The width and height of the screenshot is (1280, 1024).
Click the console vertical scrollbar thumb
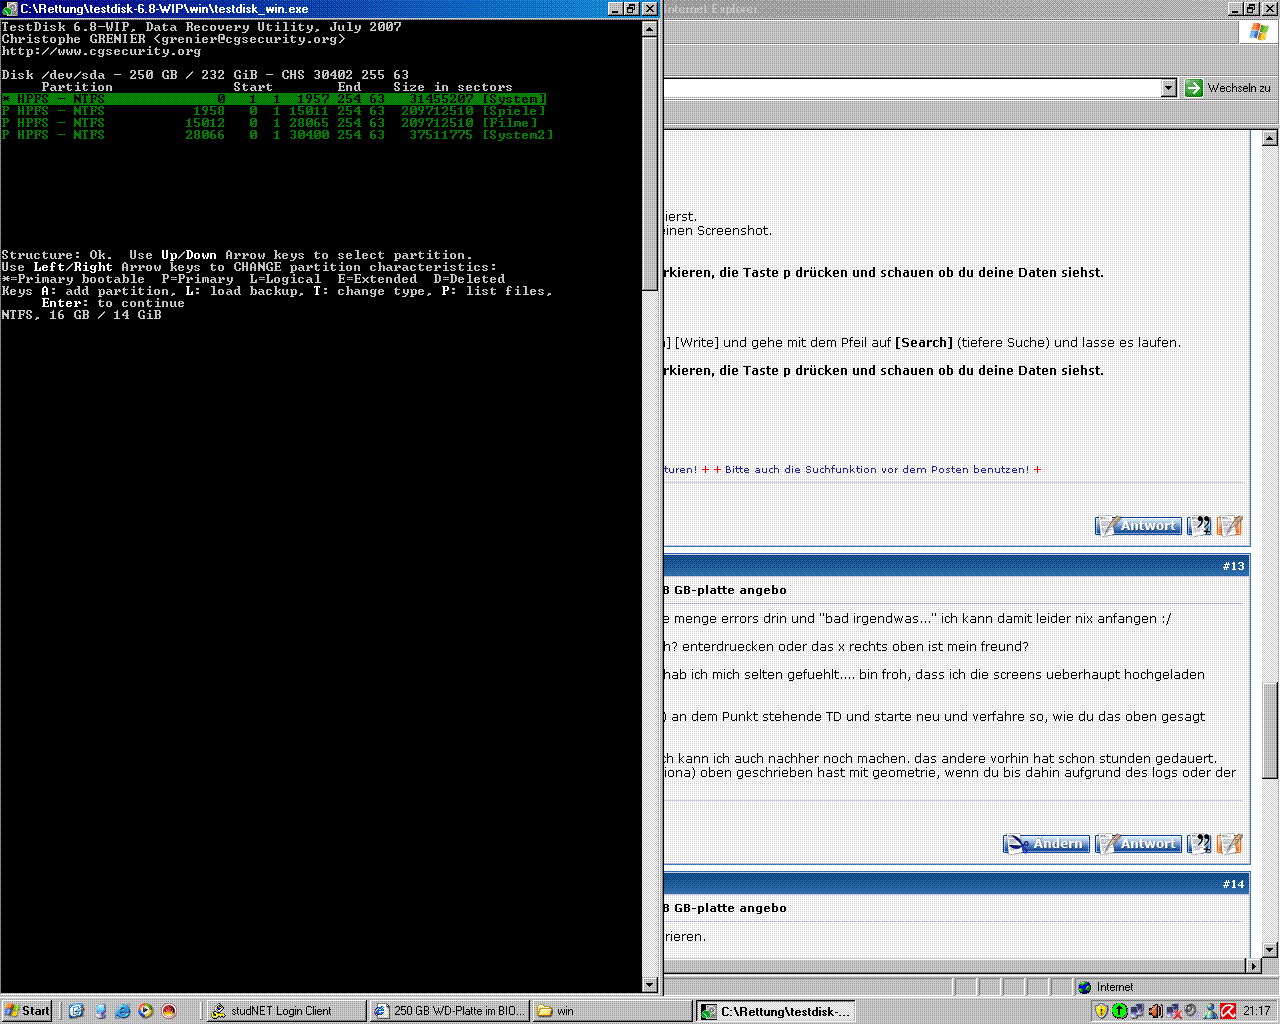coord(649,164)
